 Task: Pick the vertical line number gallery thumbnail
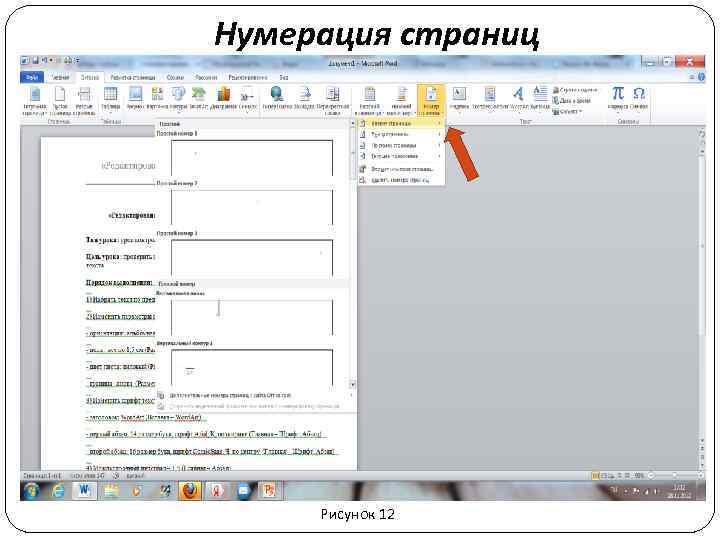[x=252, y=317]
